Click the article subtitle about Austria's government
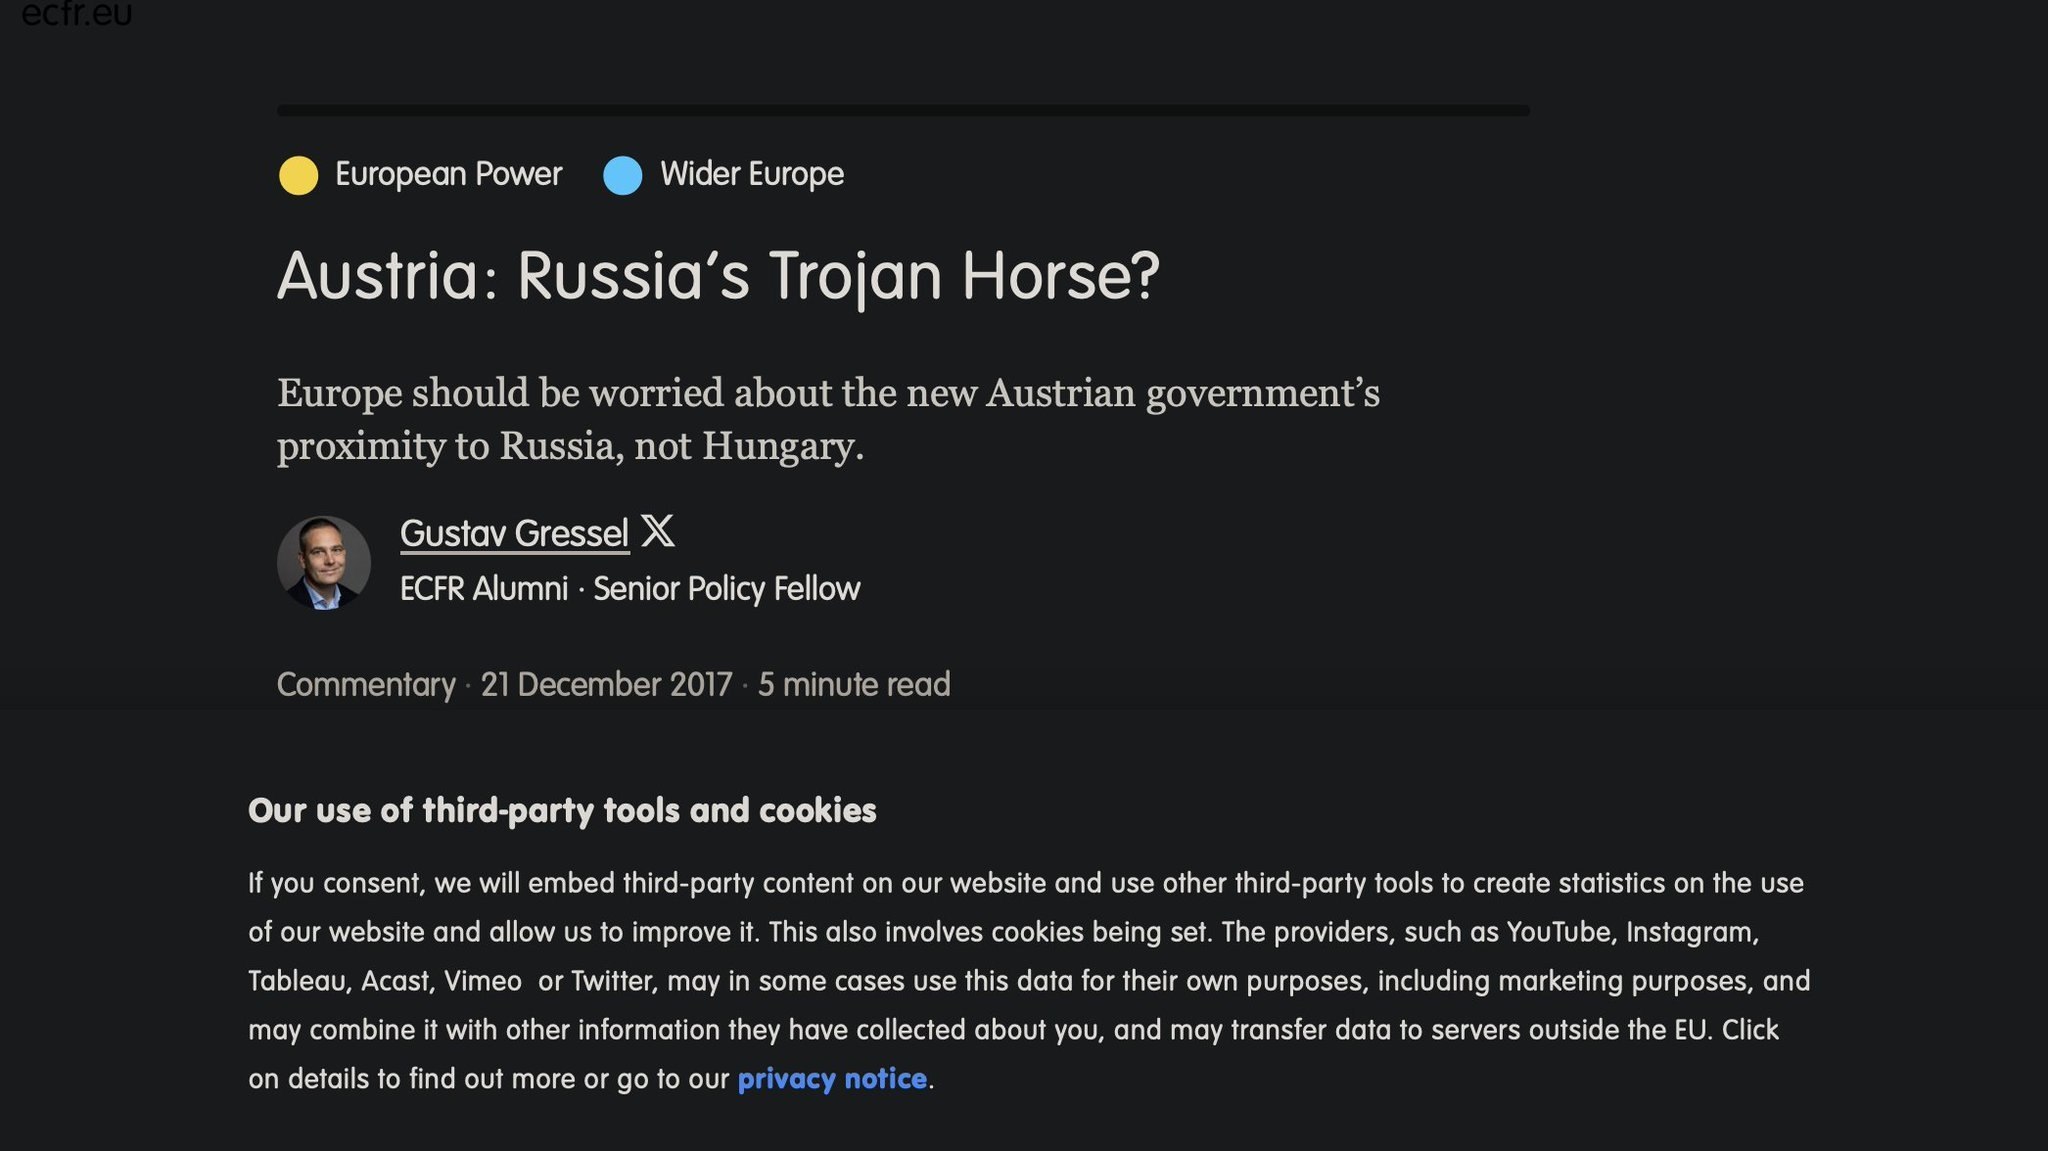 (x=827, y=419)
